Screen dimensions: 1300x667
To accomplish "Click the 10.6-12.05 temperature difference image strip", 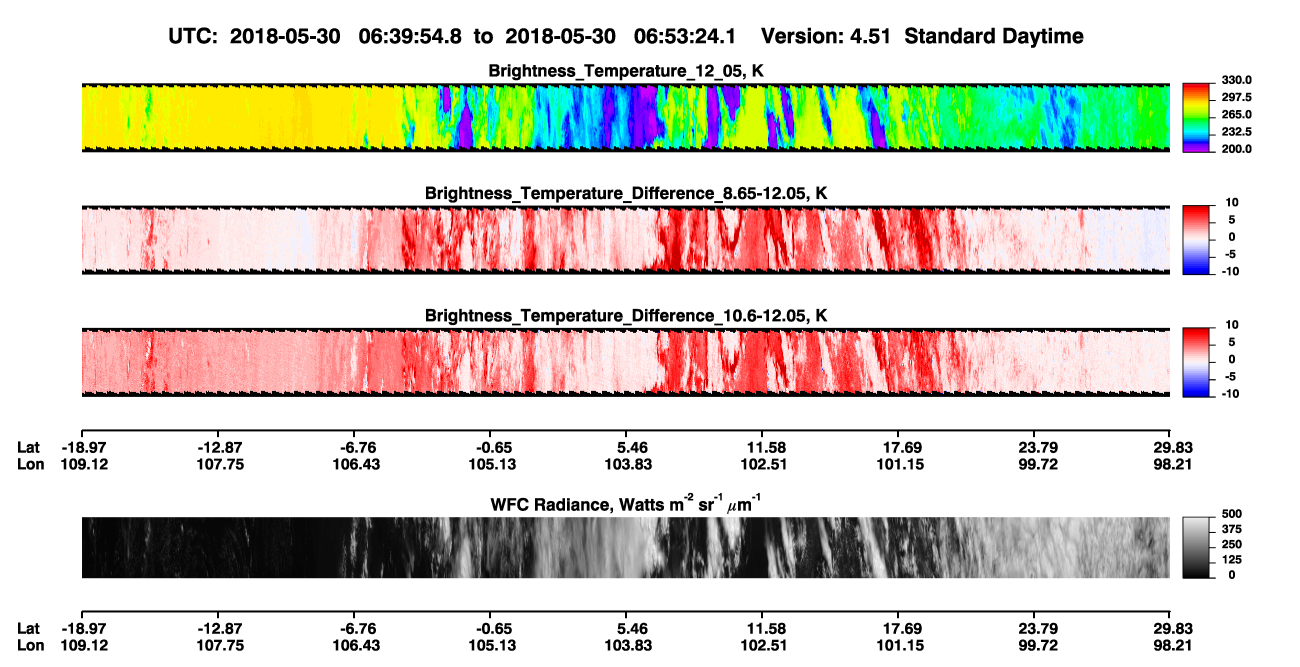I will click(625, 361).
